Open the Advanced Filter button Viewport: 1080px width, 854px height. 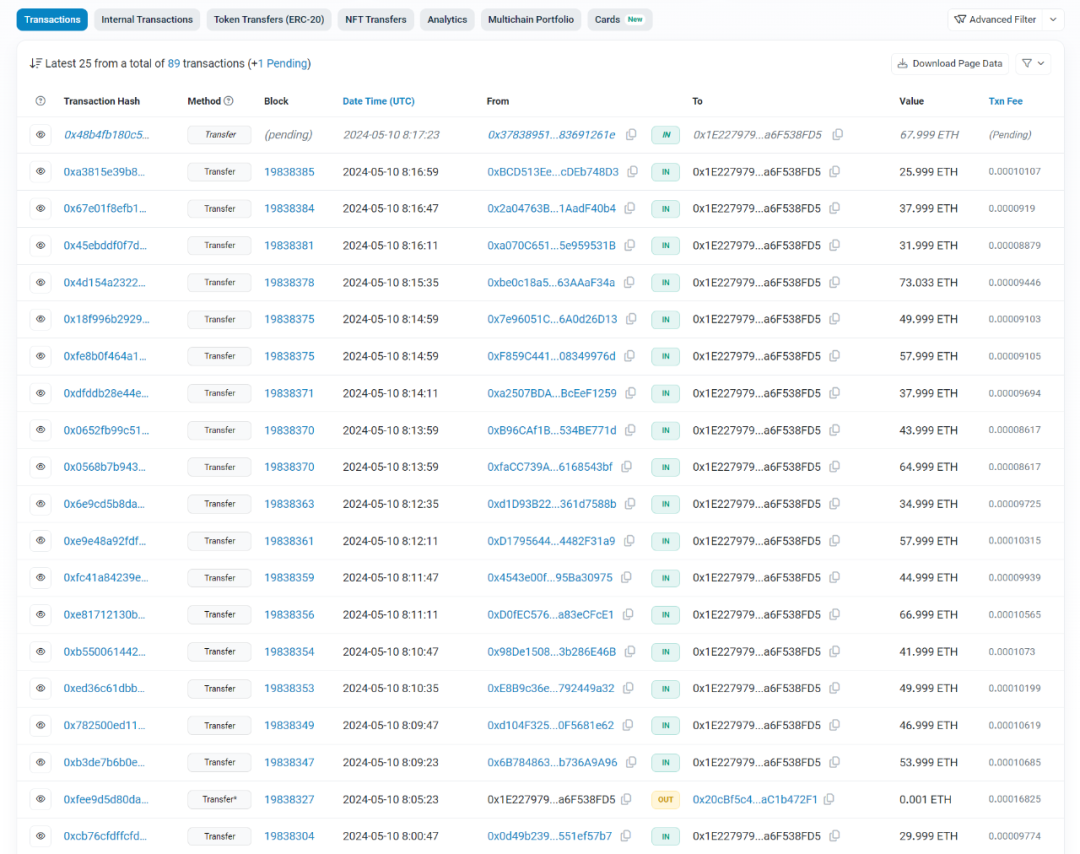(x=995, y=19)
